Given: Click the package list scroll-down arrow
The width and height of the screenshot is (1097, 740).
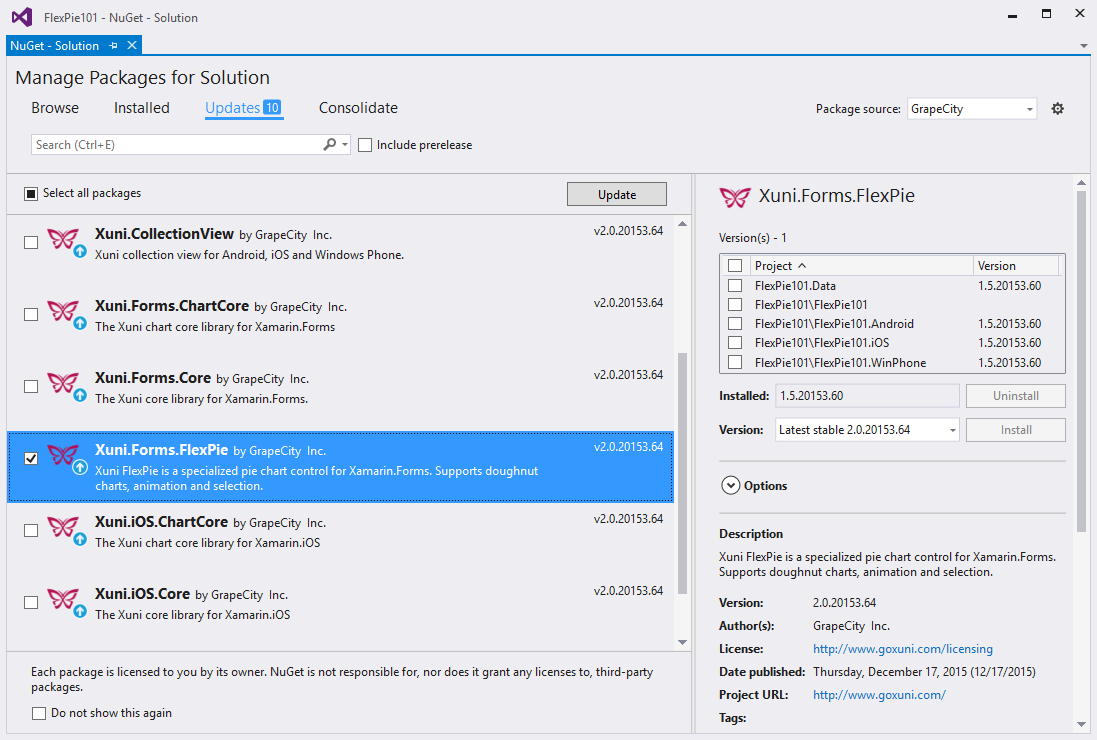Looking at the screenshot, I should 682,642.
